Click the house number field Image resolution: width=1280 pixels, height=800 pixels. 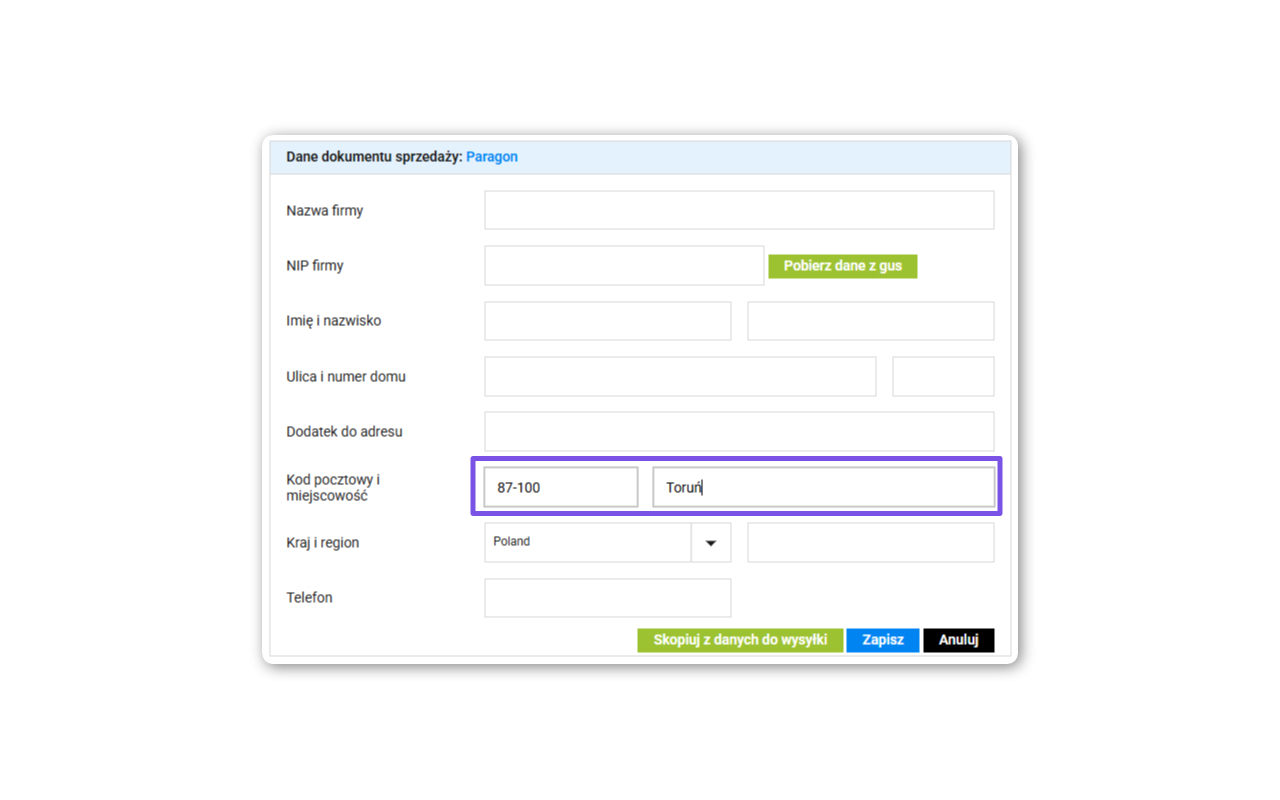[x=943, y=377]
